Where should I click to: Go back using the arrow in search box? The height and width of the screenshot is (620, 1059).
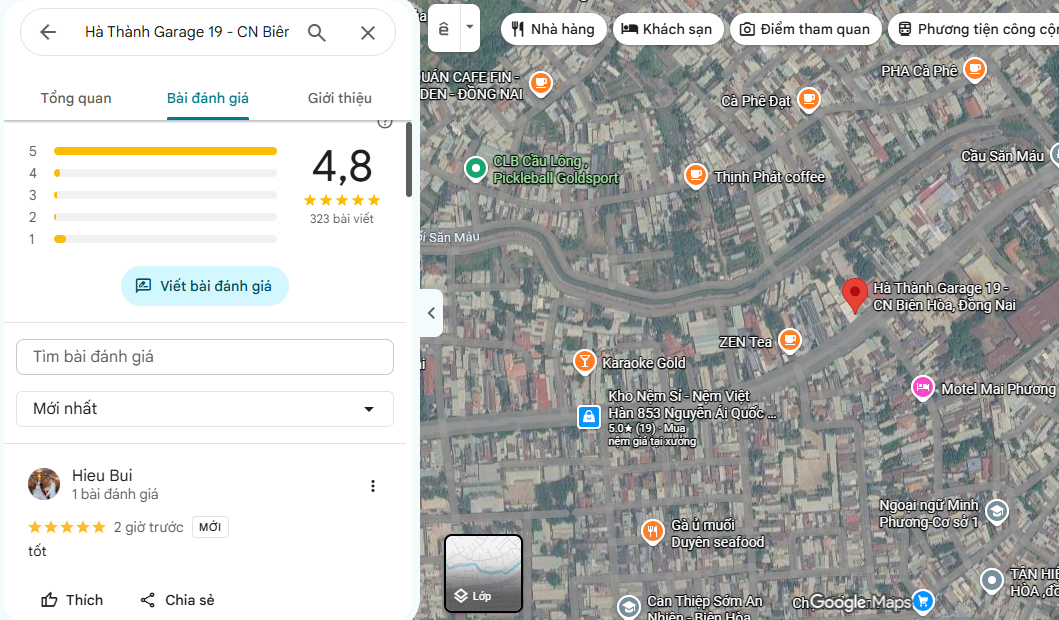tap(48, 32)
